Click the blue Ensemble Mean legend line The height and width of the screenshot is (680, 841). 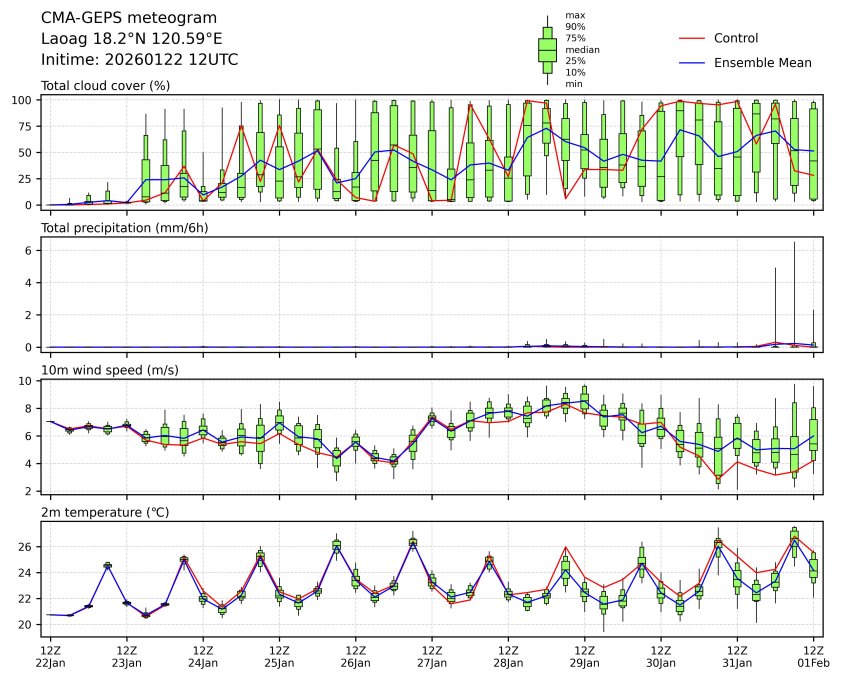[x=693, y=62]
